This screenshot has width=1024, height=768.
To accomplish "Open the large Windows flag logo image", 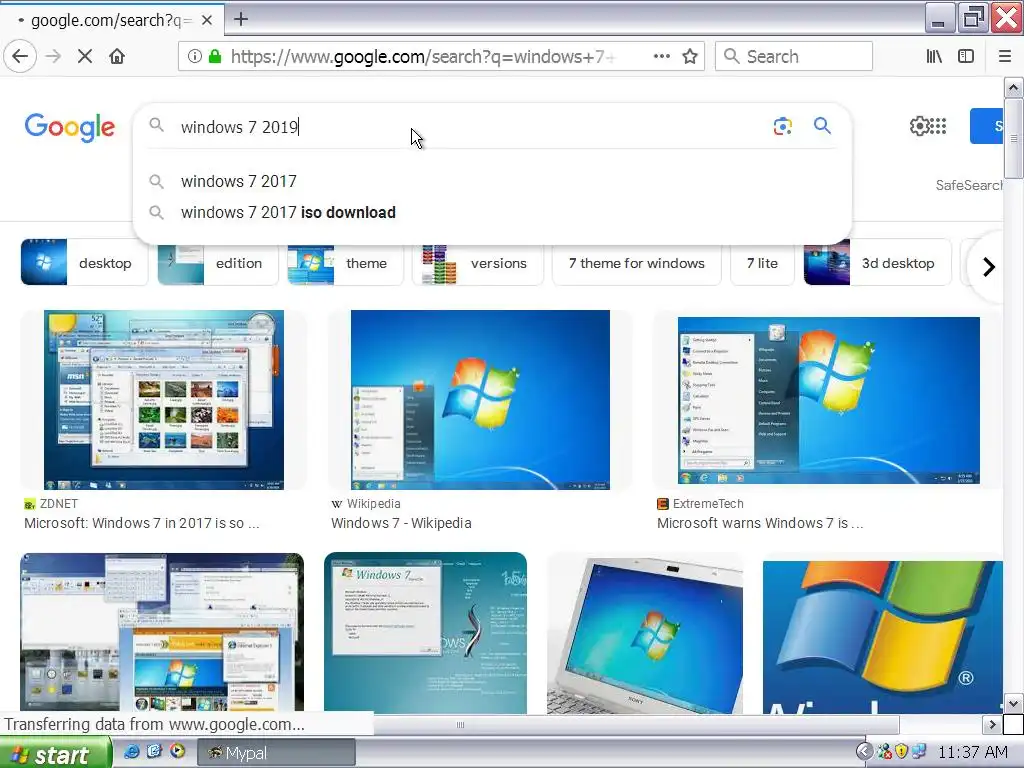I will (x=882, y=637).
